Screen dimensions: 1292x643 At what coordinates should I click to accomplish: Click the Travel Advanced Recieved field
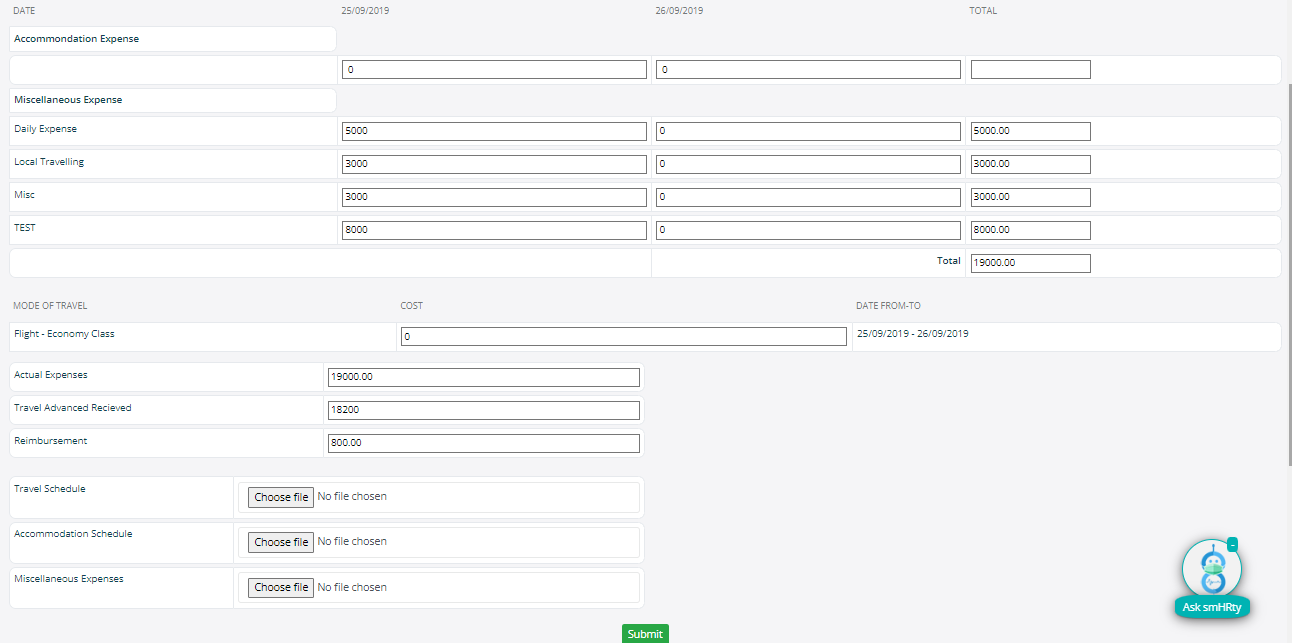[483, 410]
